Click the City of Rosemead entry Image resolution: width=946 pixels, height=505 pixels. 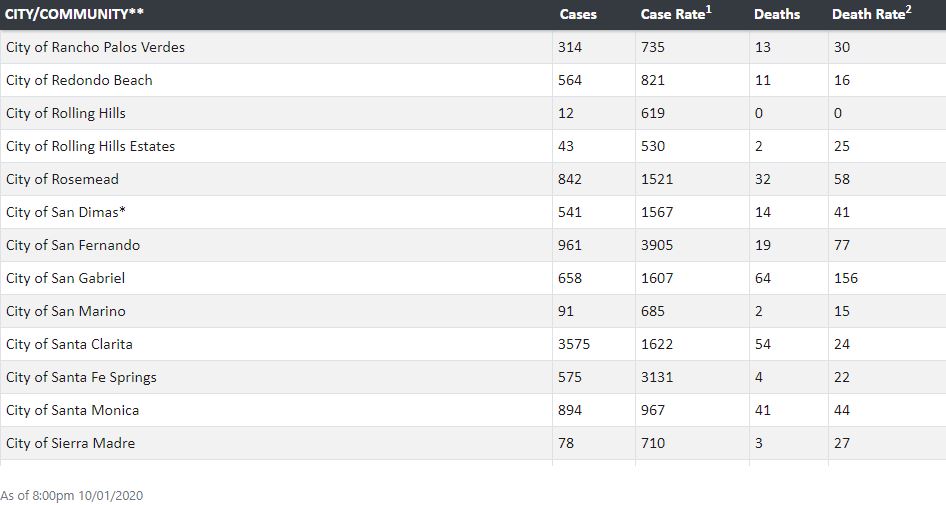(62, 179)
